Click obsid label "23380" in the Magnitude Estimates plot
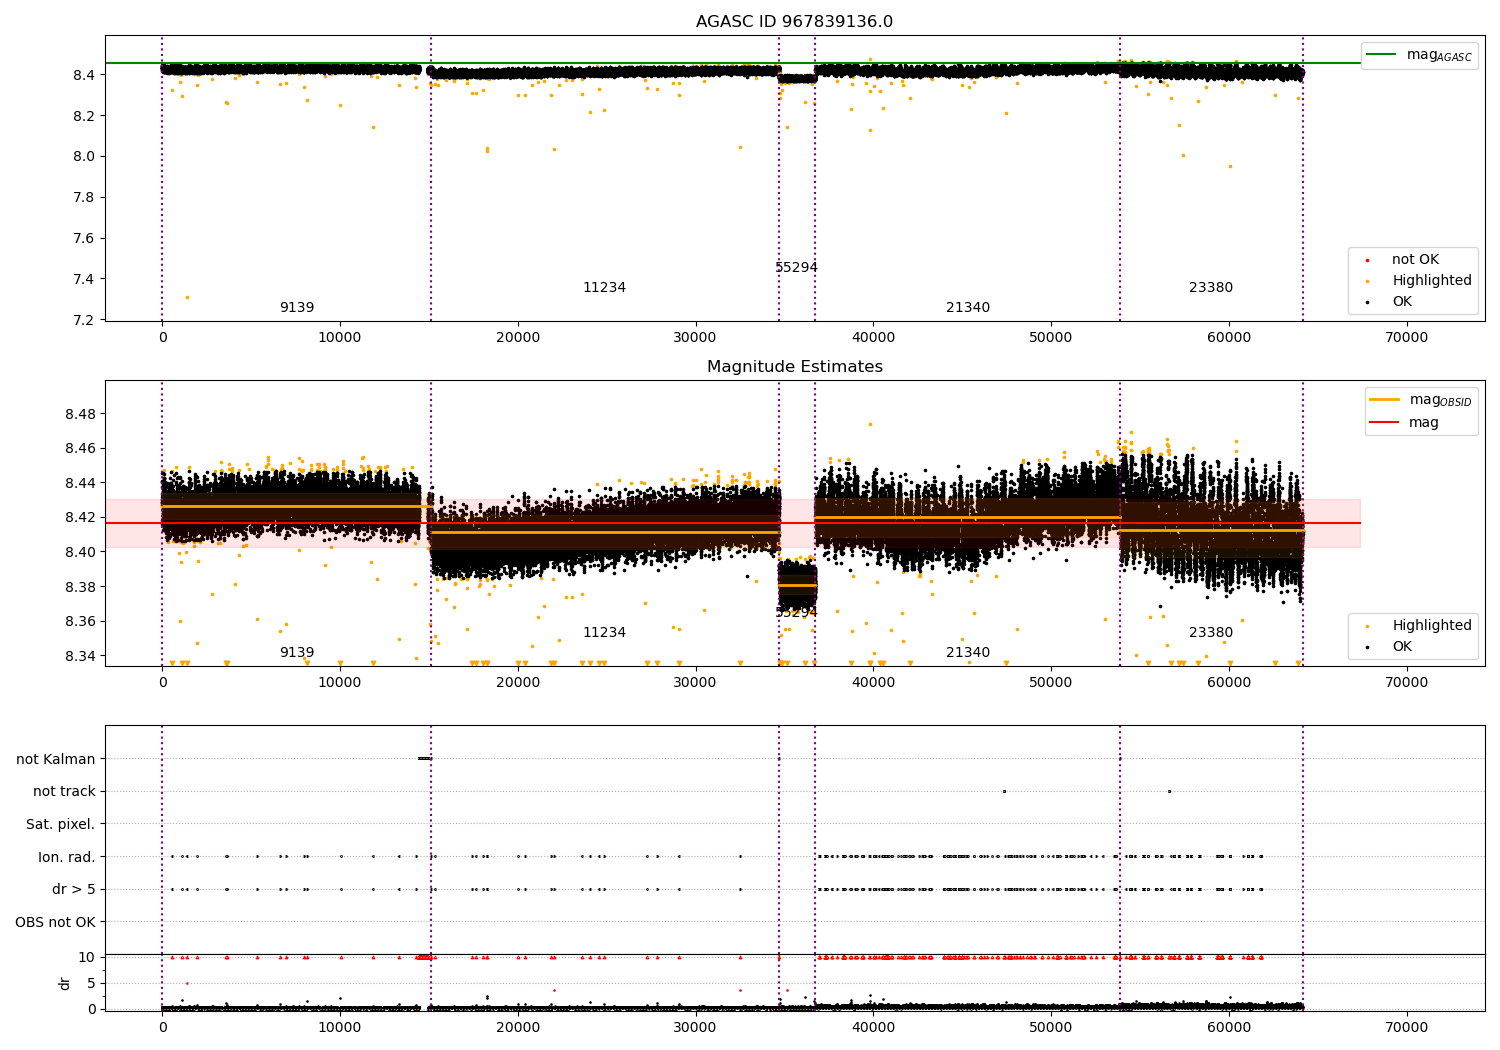Image resolution: width=1500 pixels, height=1050 pixels. (x=1211, y=633)
